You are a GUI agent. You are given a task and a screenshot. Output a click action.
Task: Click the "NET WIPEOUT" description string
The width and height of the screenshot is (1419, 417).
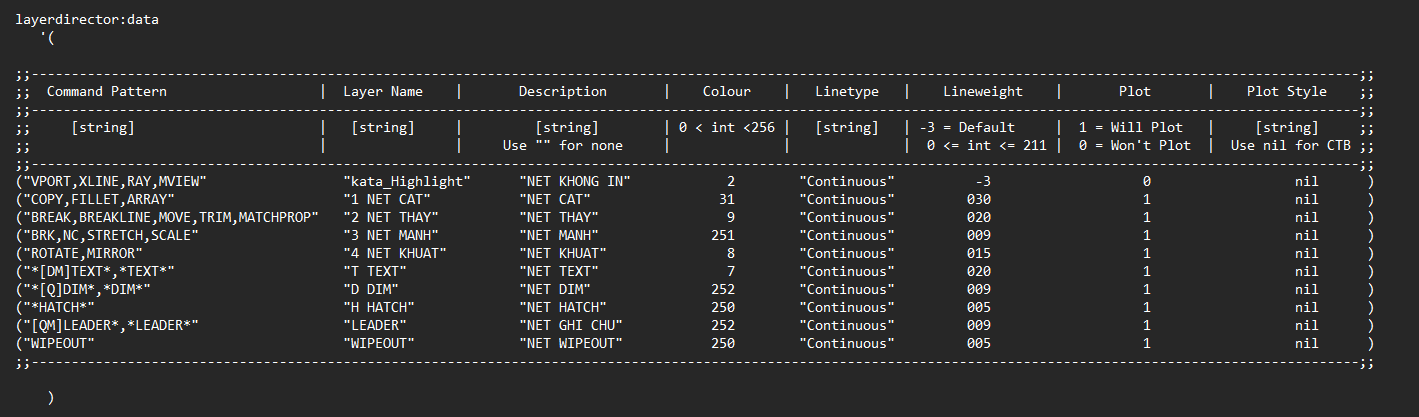pos(571,343)
